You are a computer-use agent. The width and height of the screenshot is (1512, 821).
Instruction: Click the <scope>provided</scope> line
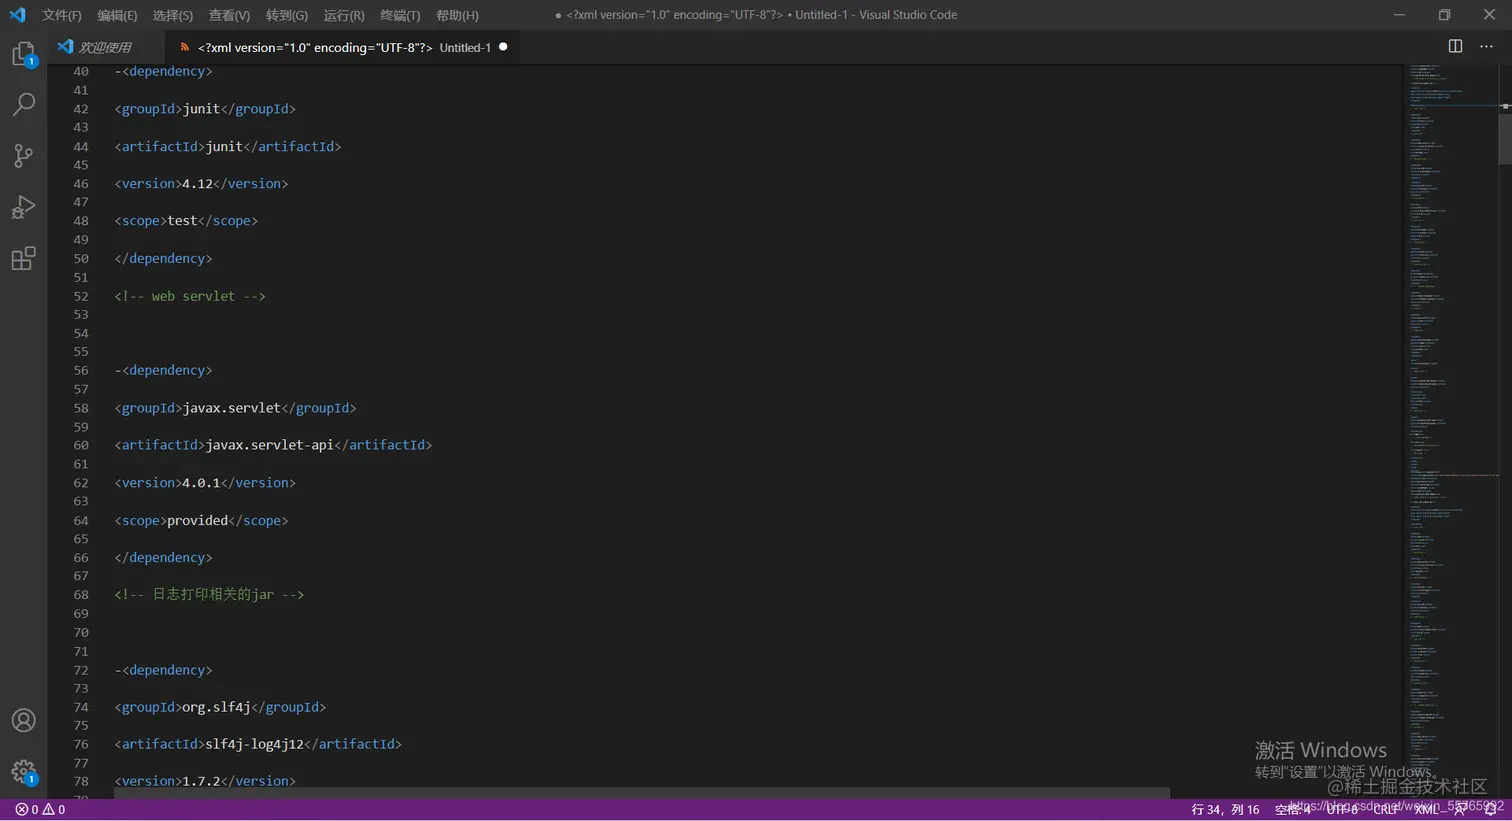coord(201,520)
